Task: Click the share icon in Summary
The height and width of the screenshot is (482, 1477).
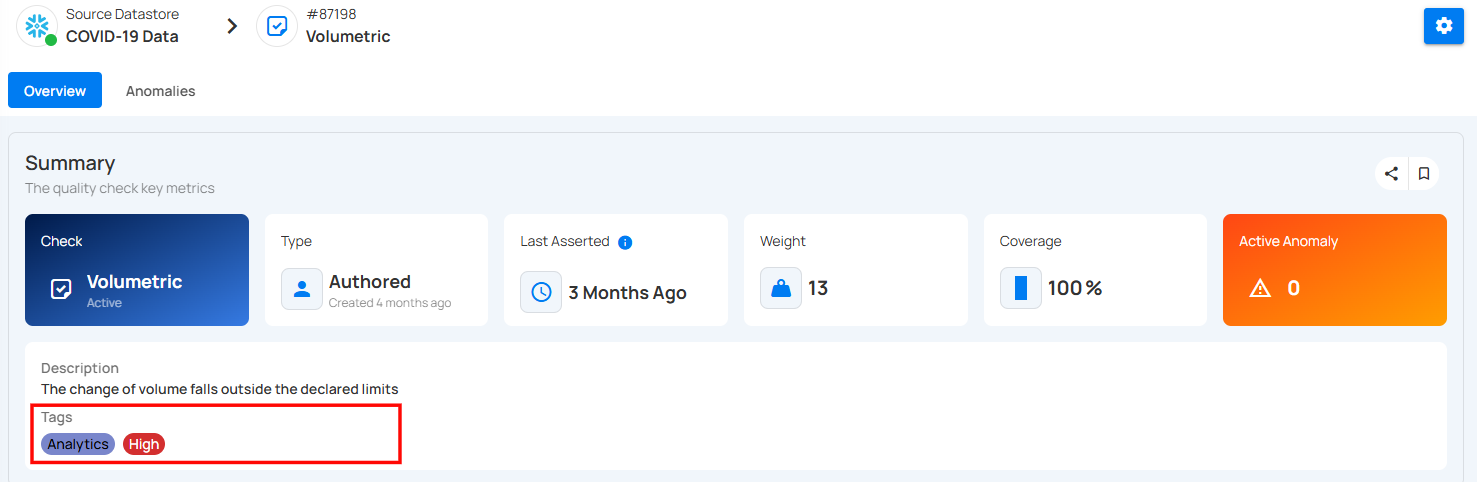Action: pyautogui.click(x=1391, y=174)
